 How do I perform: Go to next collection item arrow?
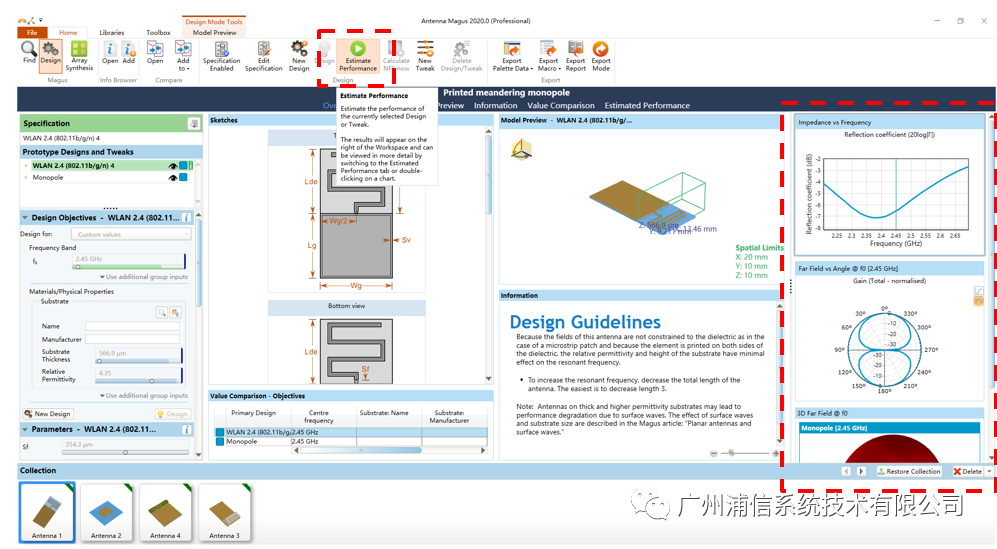[861, 471]
